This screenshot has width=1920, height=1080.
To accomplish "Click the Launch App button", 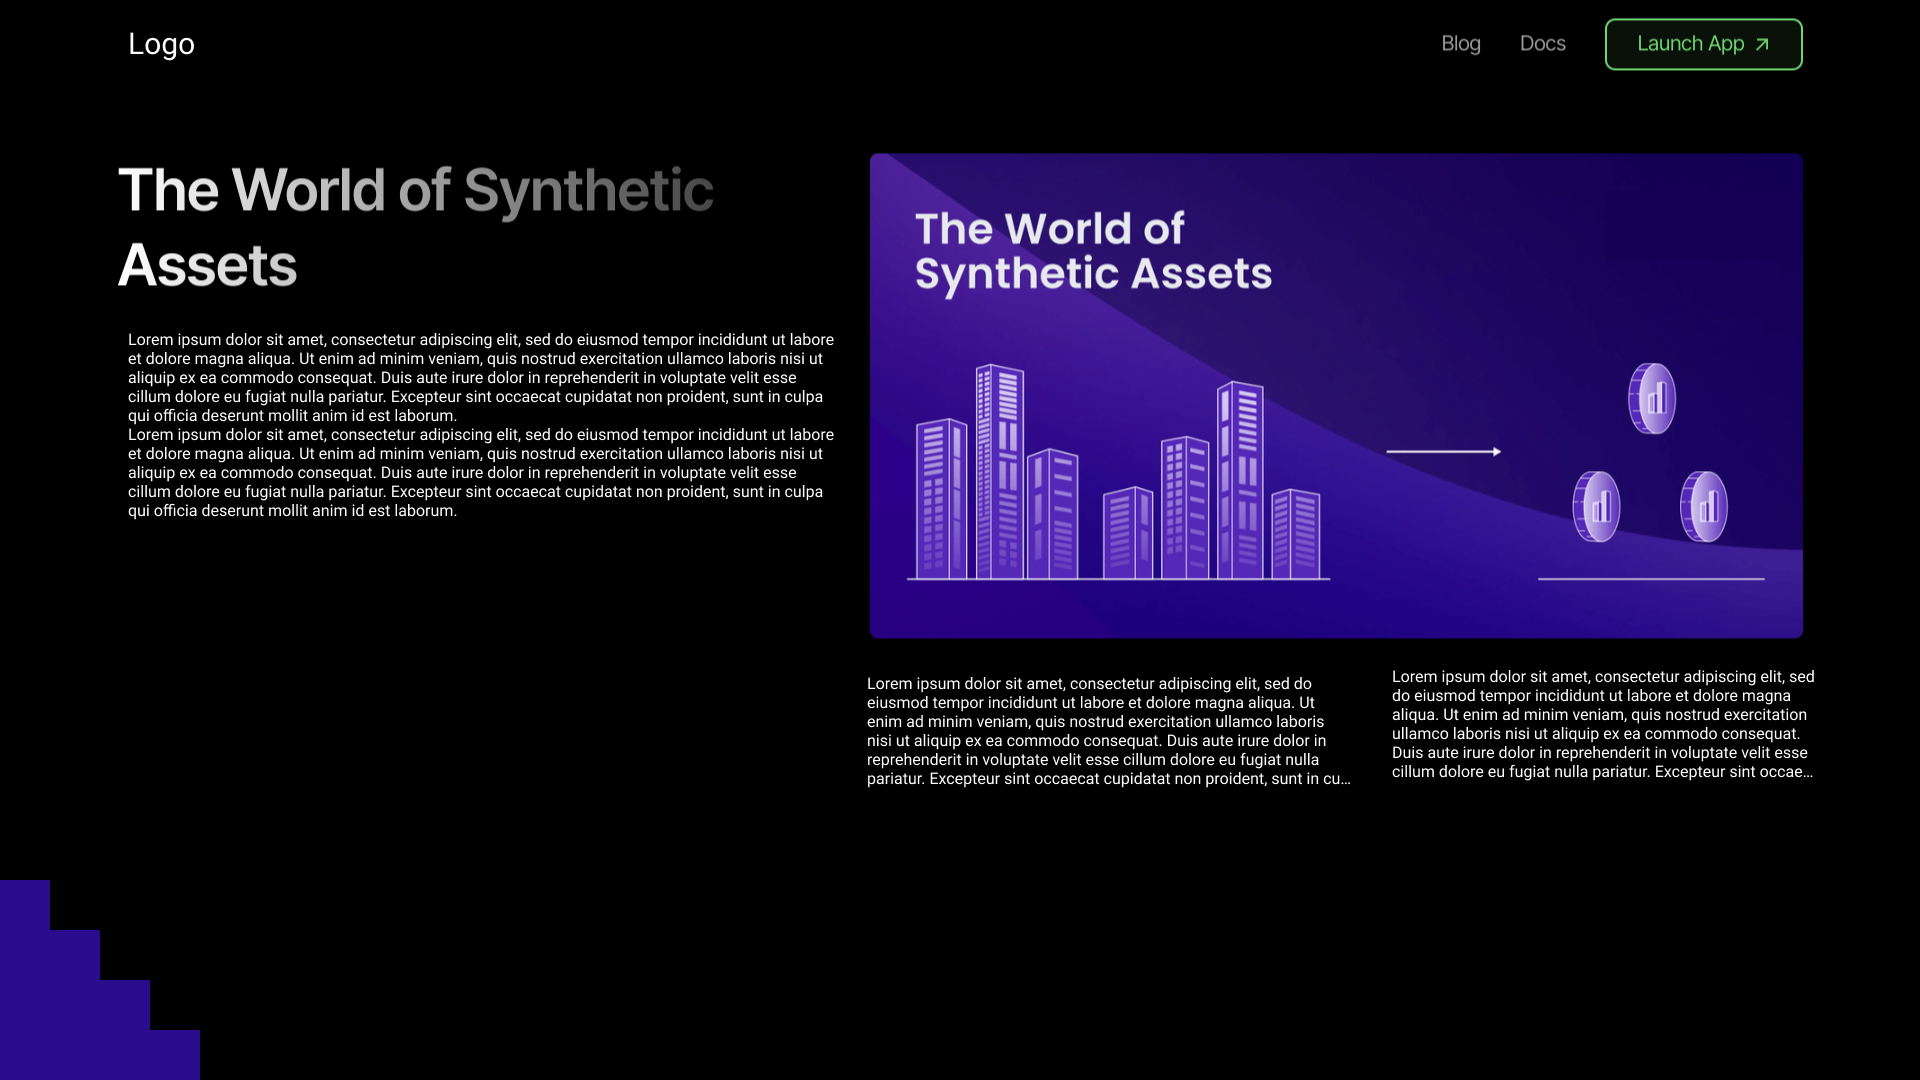I will 1703,44.
